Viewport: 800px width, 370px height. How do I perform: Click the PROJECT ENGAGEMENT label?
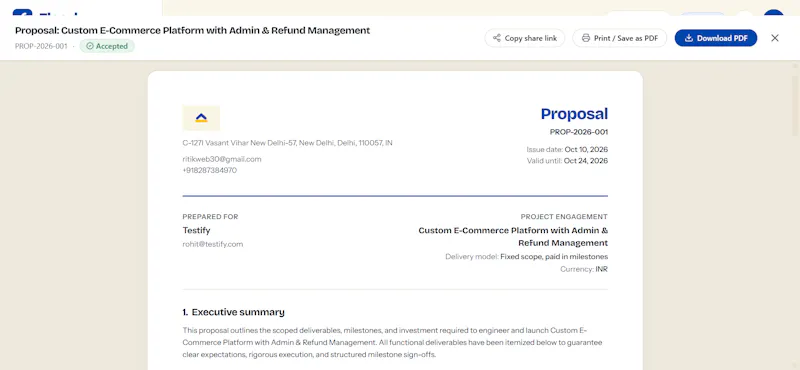(x=564, y=217)
